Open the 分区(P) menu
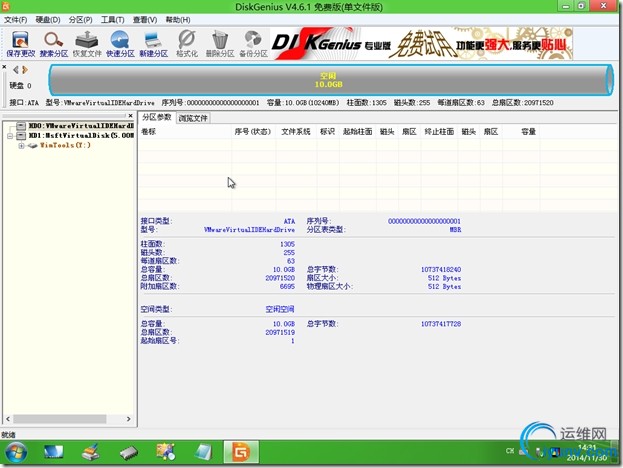The height and width of the screenshot is (468, 623). [x=80, y=20]
